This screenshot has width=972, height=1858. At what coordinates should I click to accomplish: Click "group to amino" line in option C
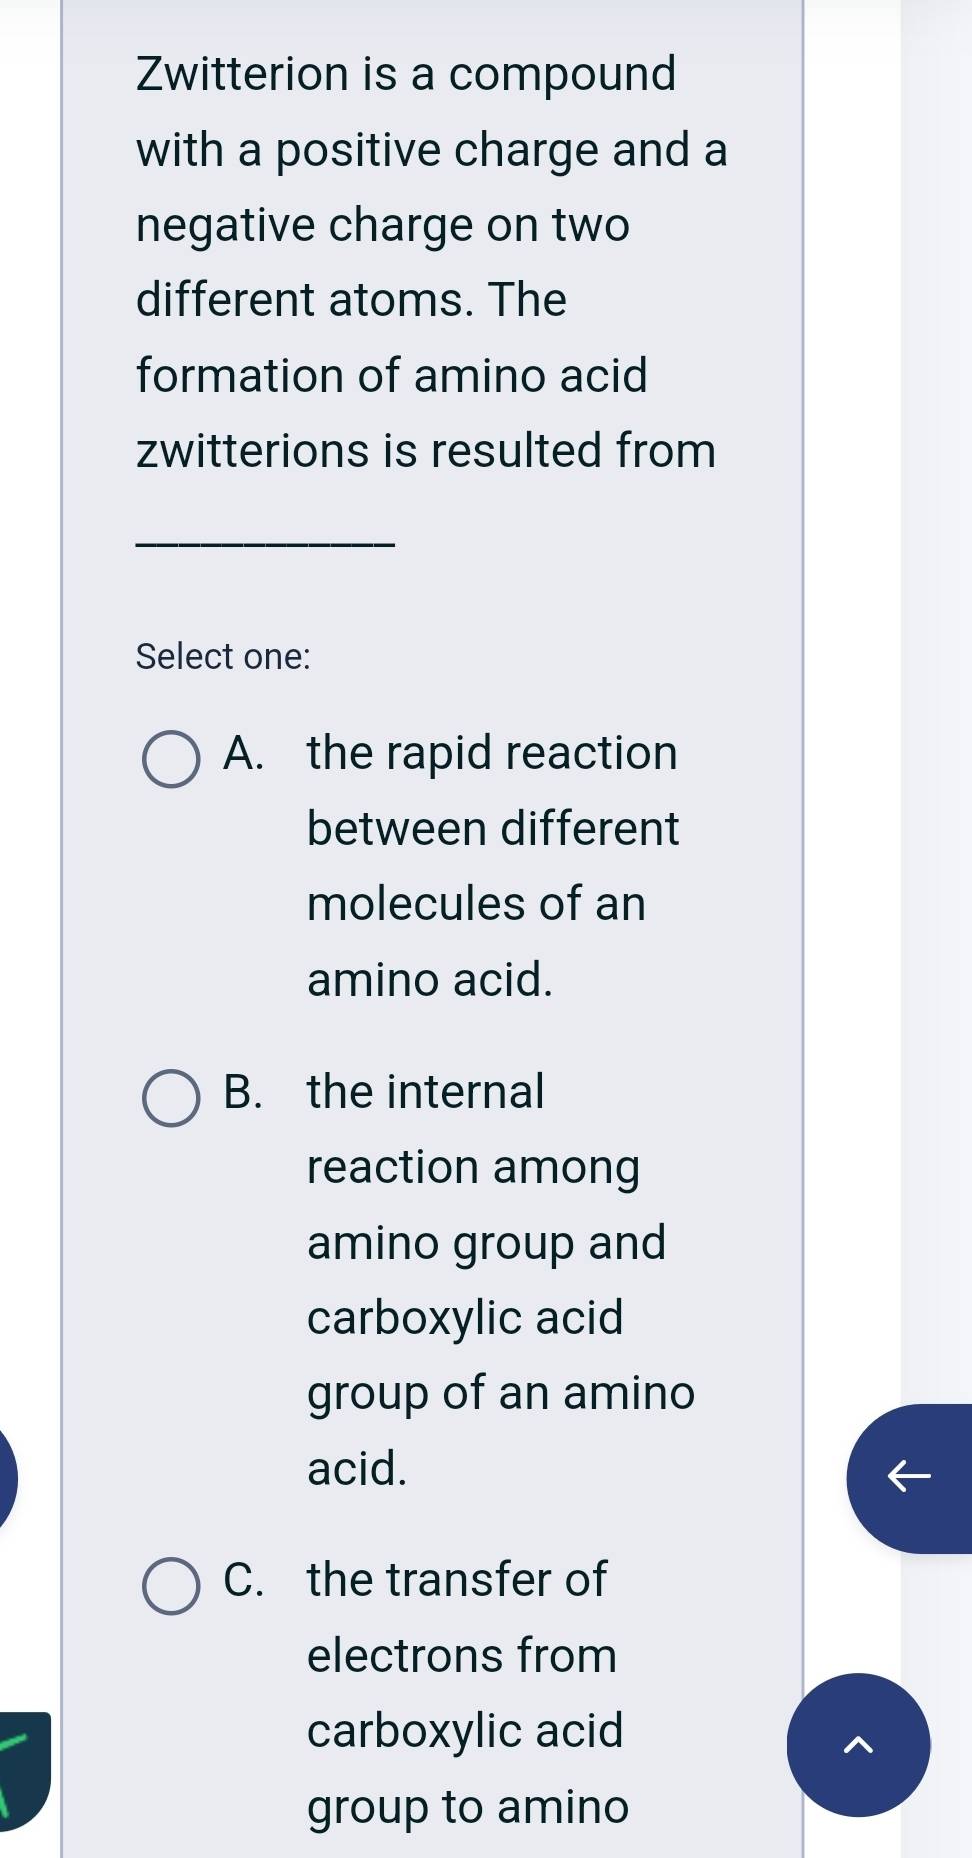click(468, 1807)
